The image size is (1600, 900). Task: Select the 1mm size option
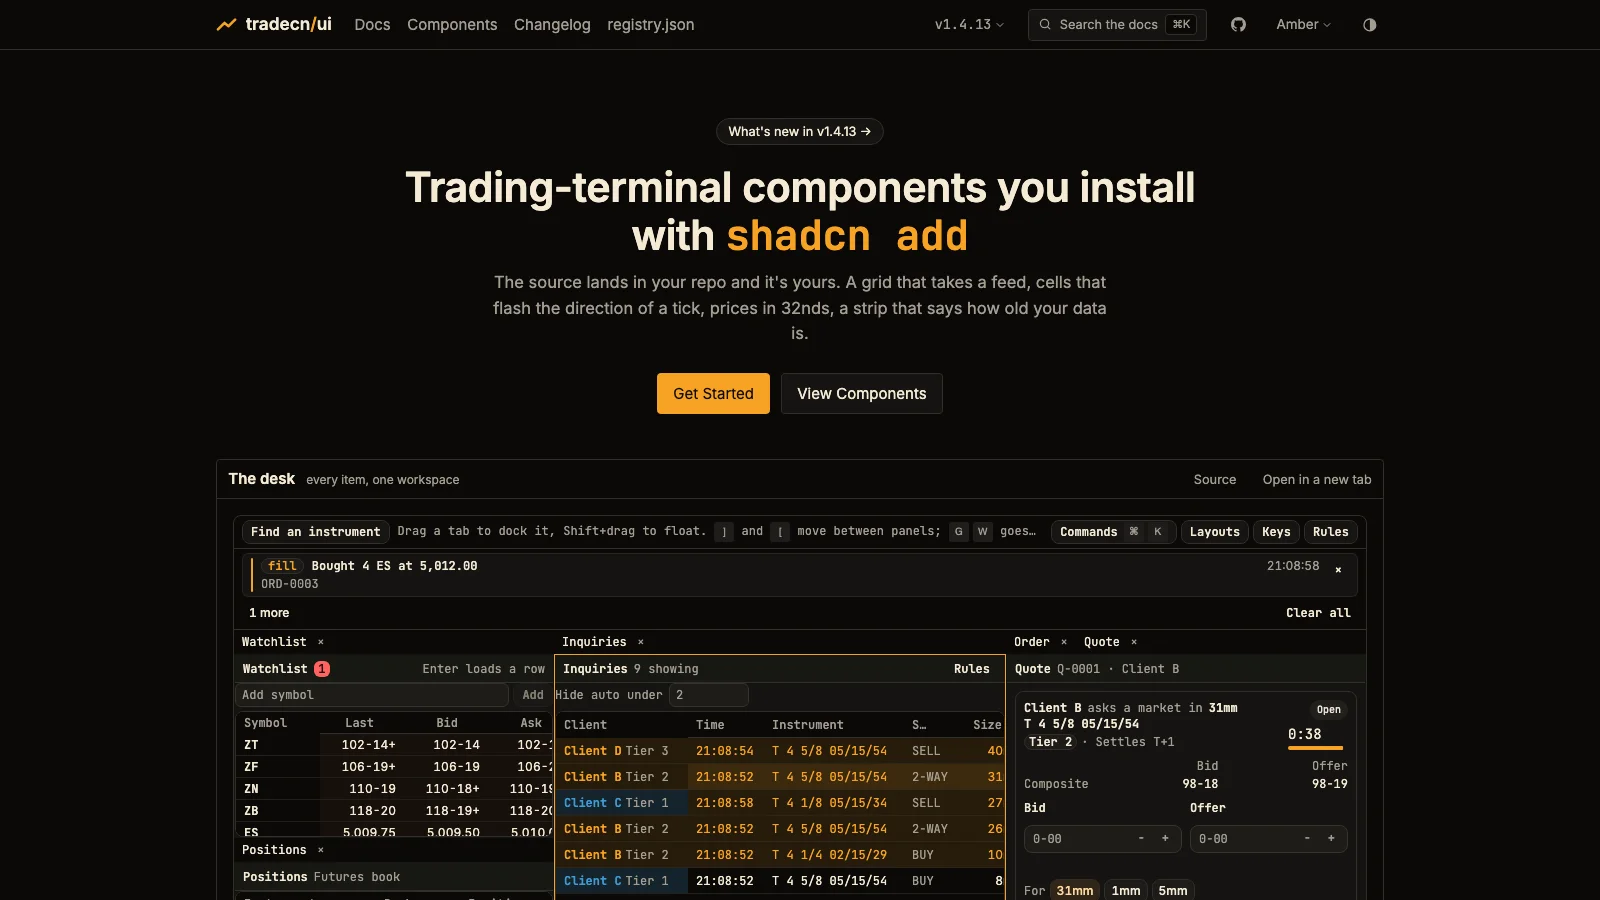pyautogui.click(x=1126, y=890)
